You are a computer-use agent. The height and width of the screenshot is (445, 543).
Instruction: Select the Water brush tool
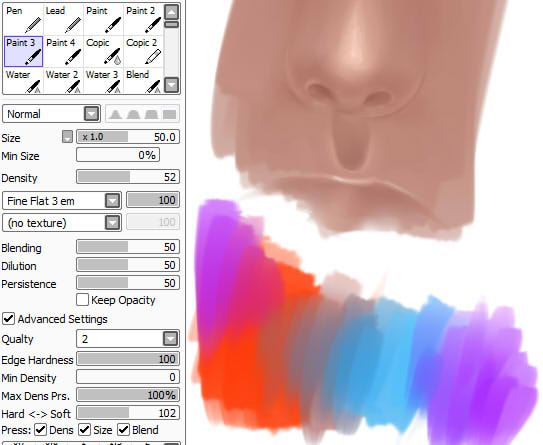tap(23, 80)
